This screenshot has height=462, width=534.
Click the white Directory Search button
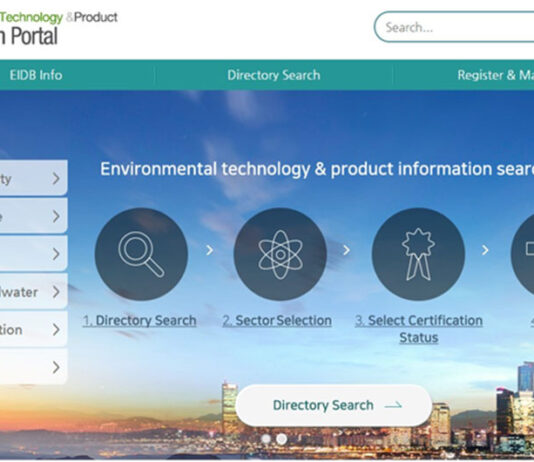pyautogui.click(x=334, y=405)
